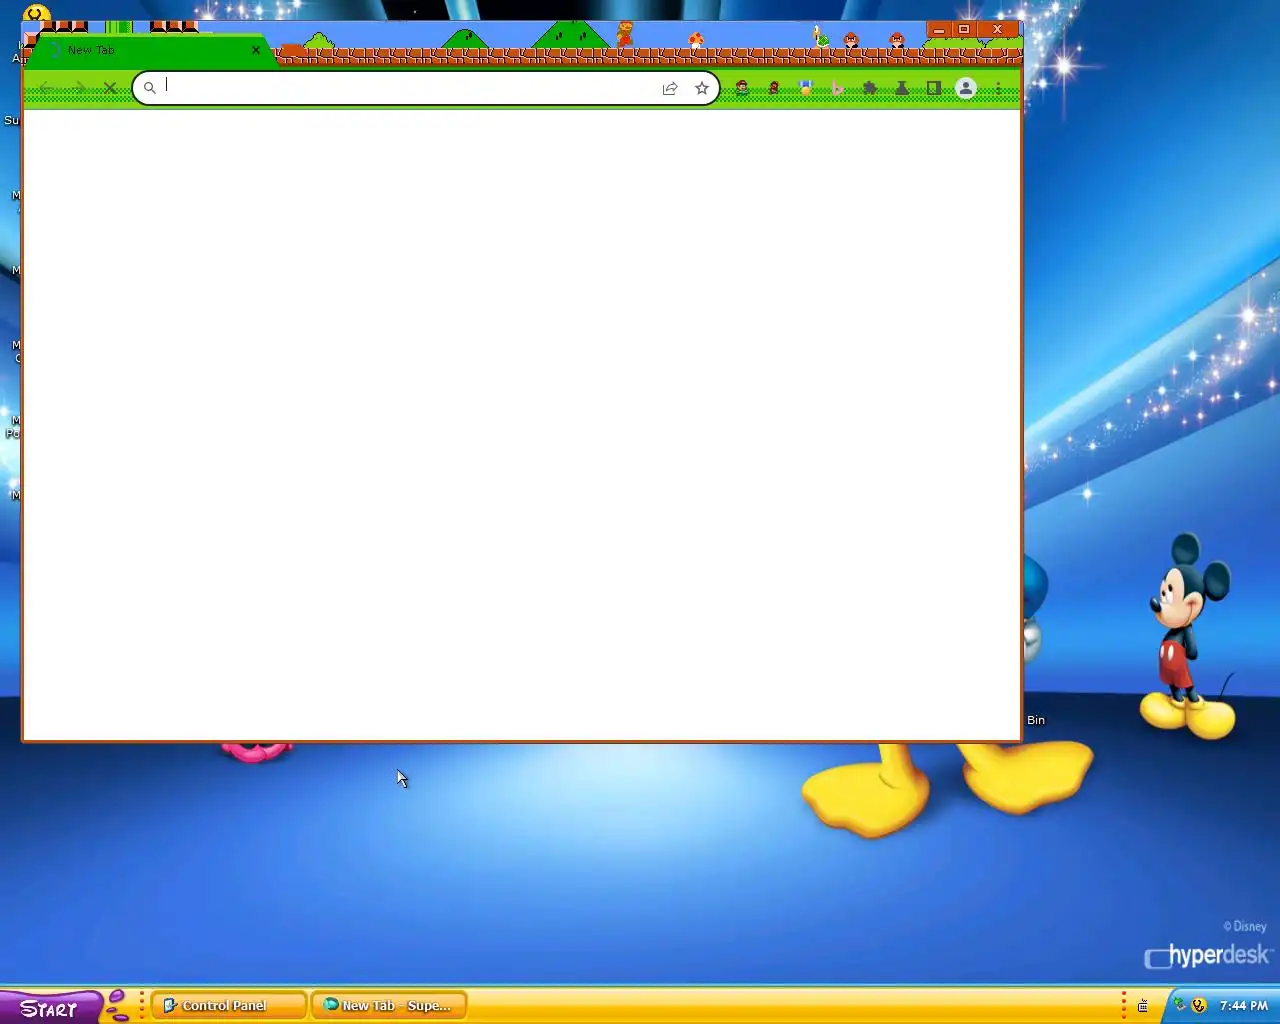Switch to Control Panel taskbar button
Screen dimensions: 1280x1024
tap(229, 1005)
